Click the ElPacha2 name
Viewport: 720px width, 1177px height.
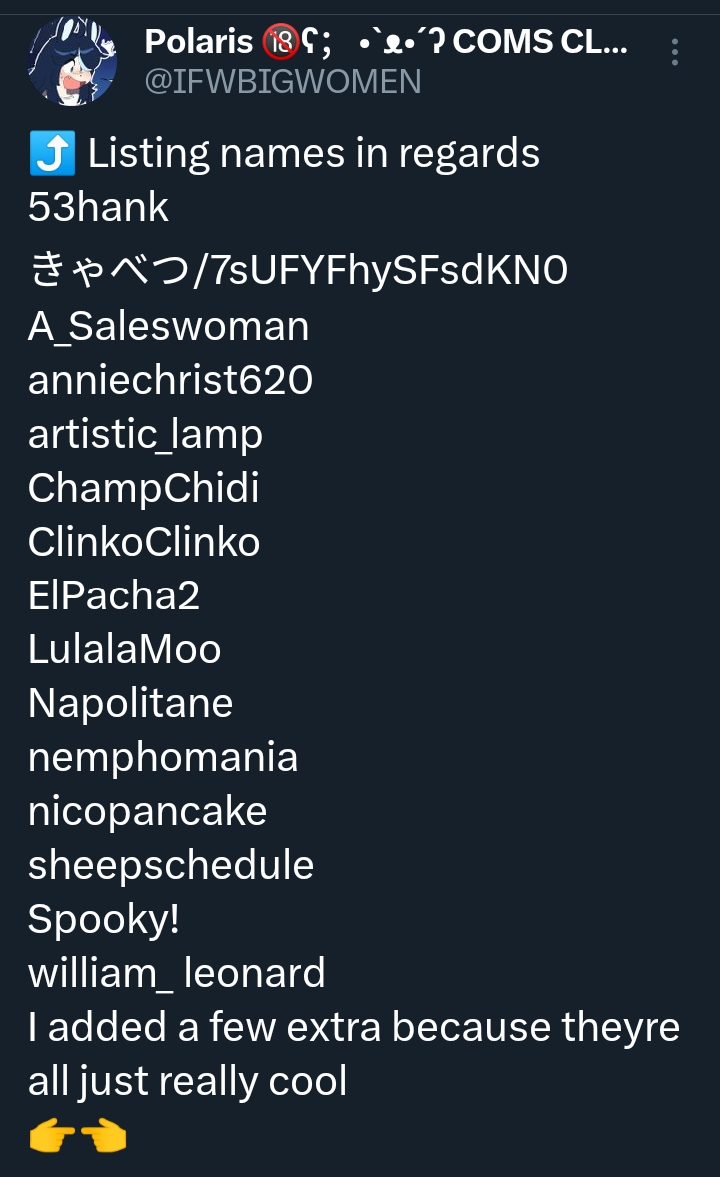tap(114, 596)
